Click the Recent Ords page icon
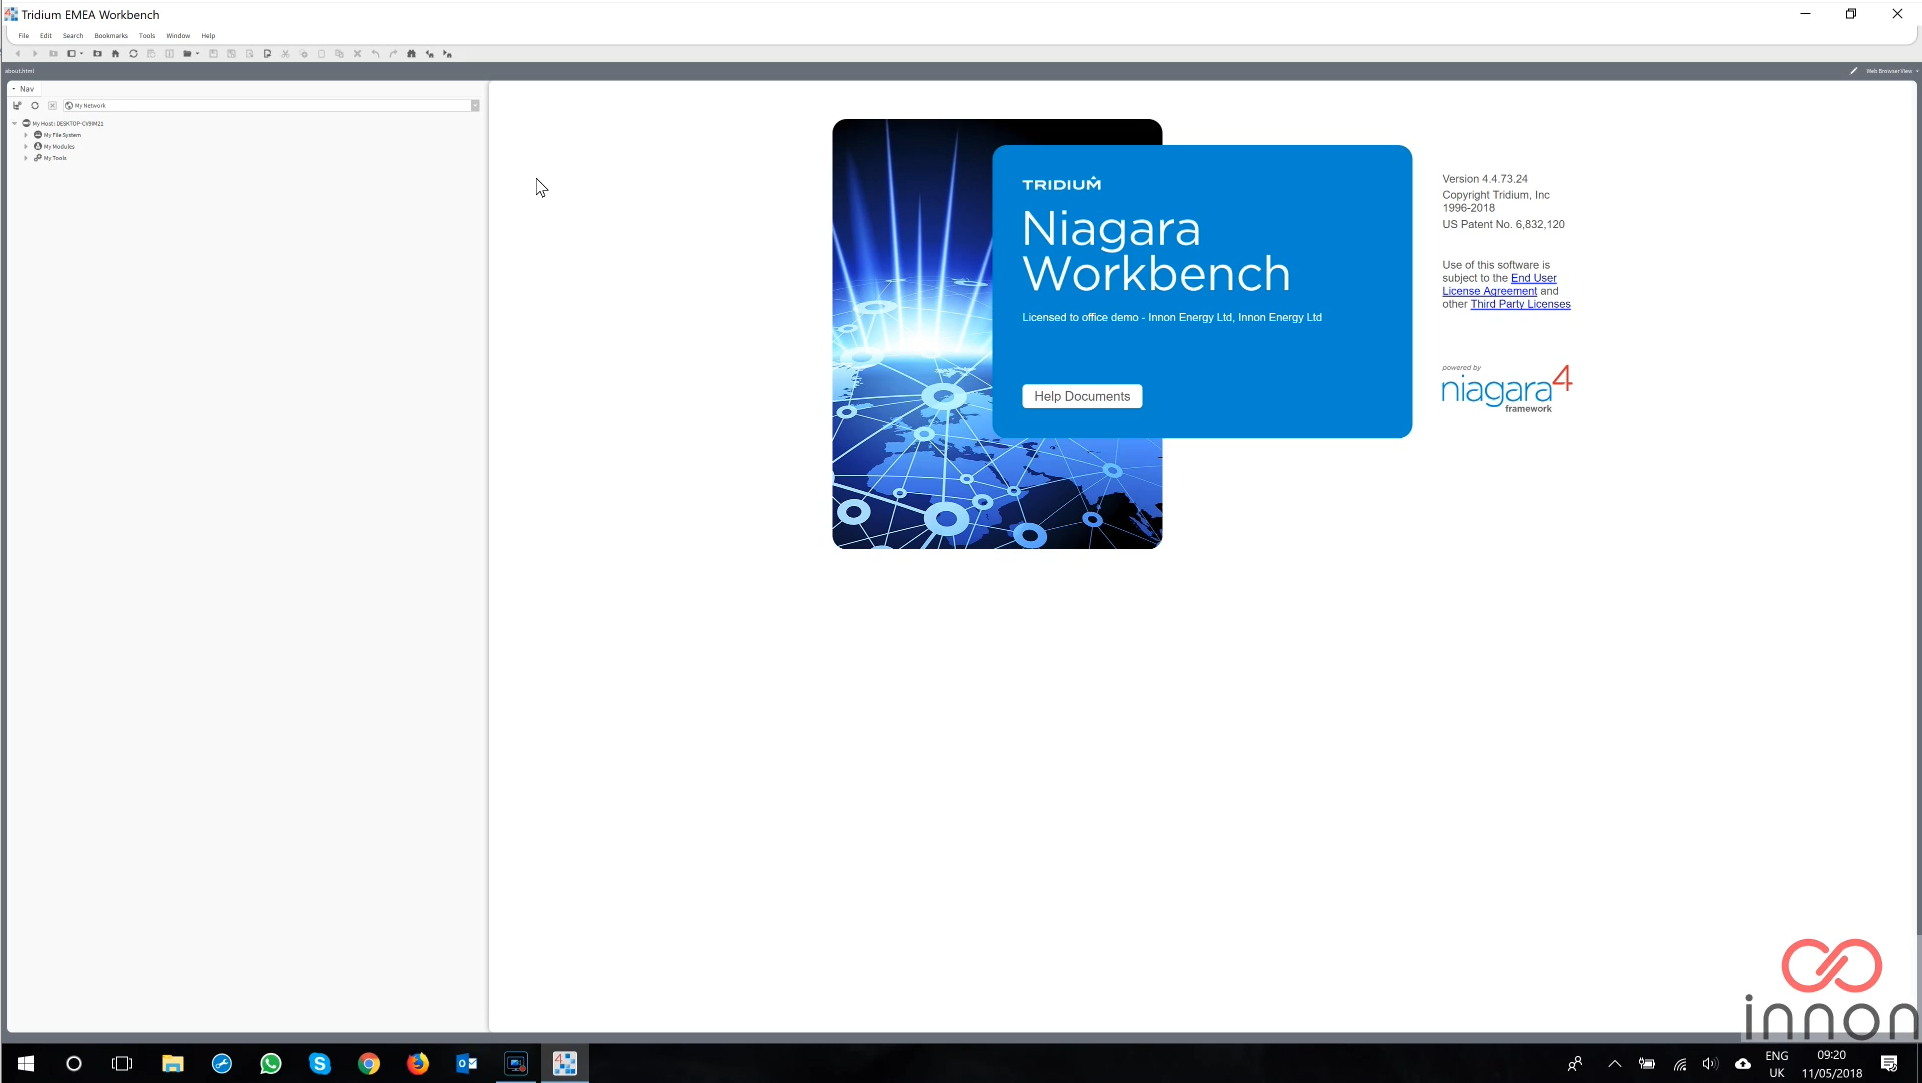The width and height of the screenshot is (1922, 1083). pyautogui.click(x=267, y=54)
